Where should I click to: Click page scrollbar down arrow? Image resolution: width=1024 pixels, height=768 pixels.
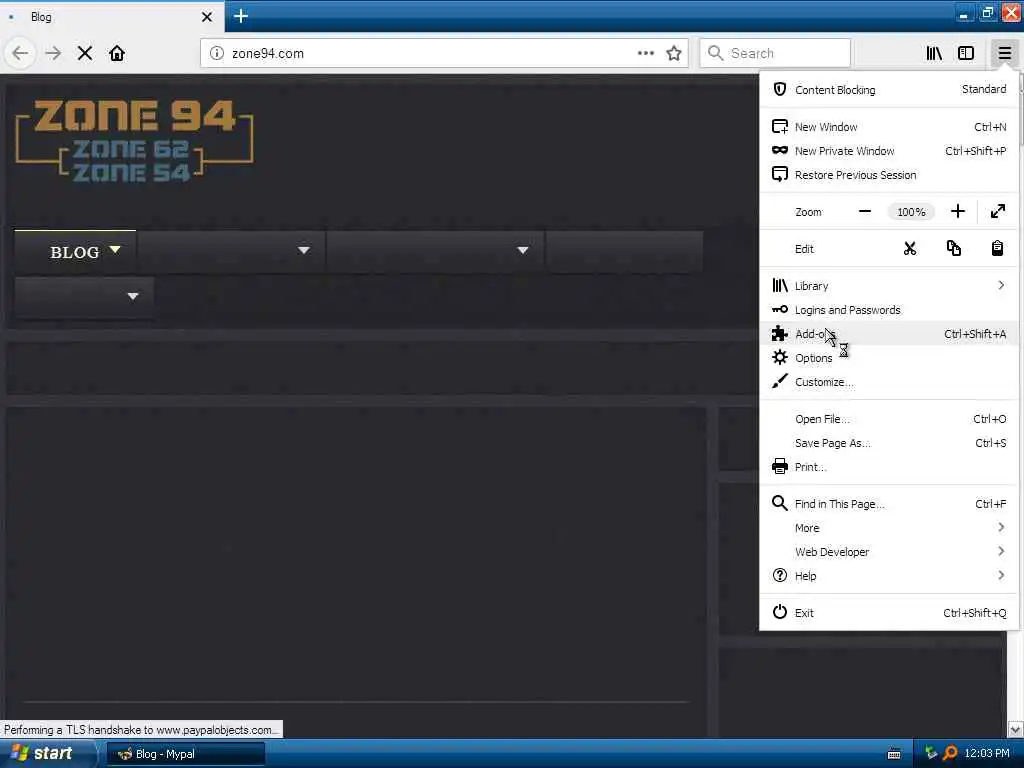coord(1015,729)
